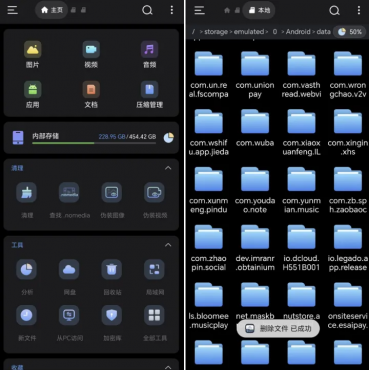Open the 伪装图像 disguise image tool

point(112,200)
